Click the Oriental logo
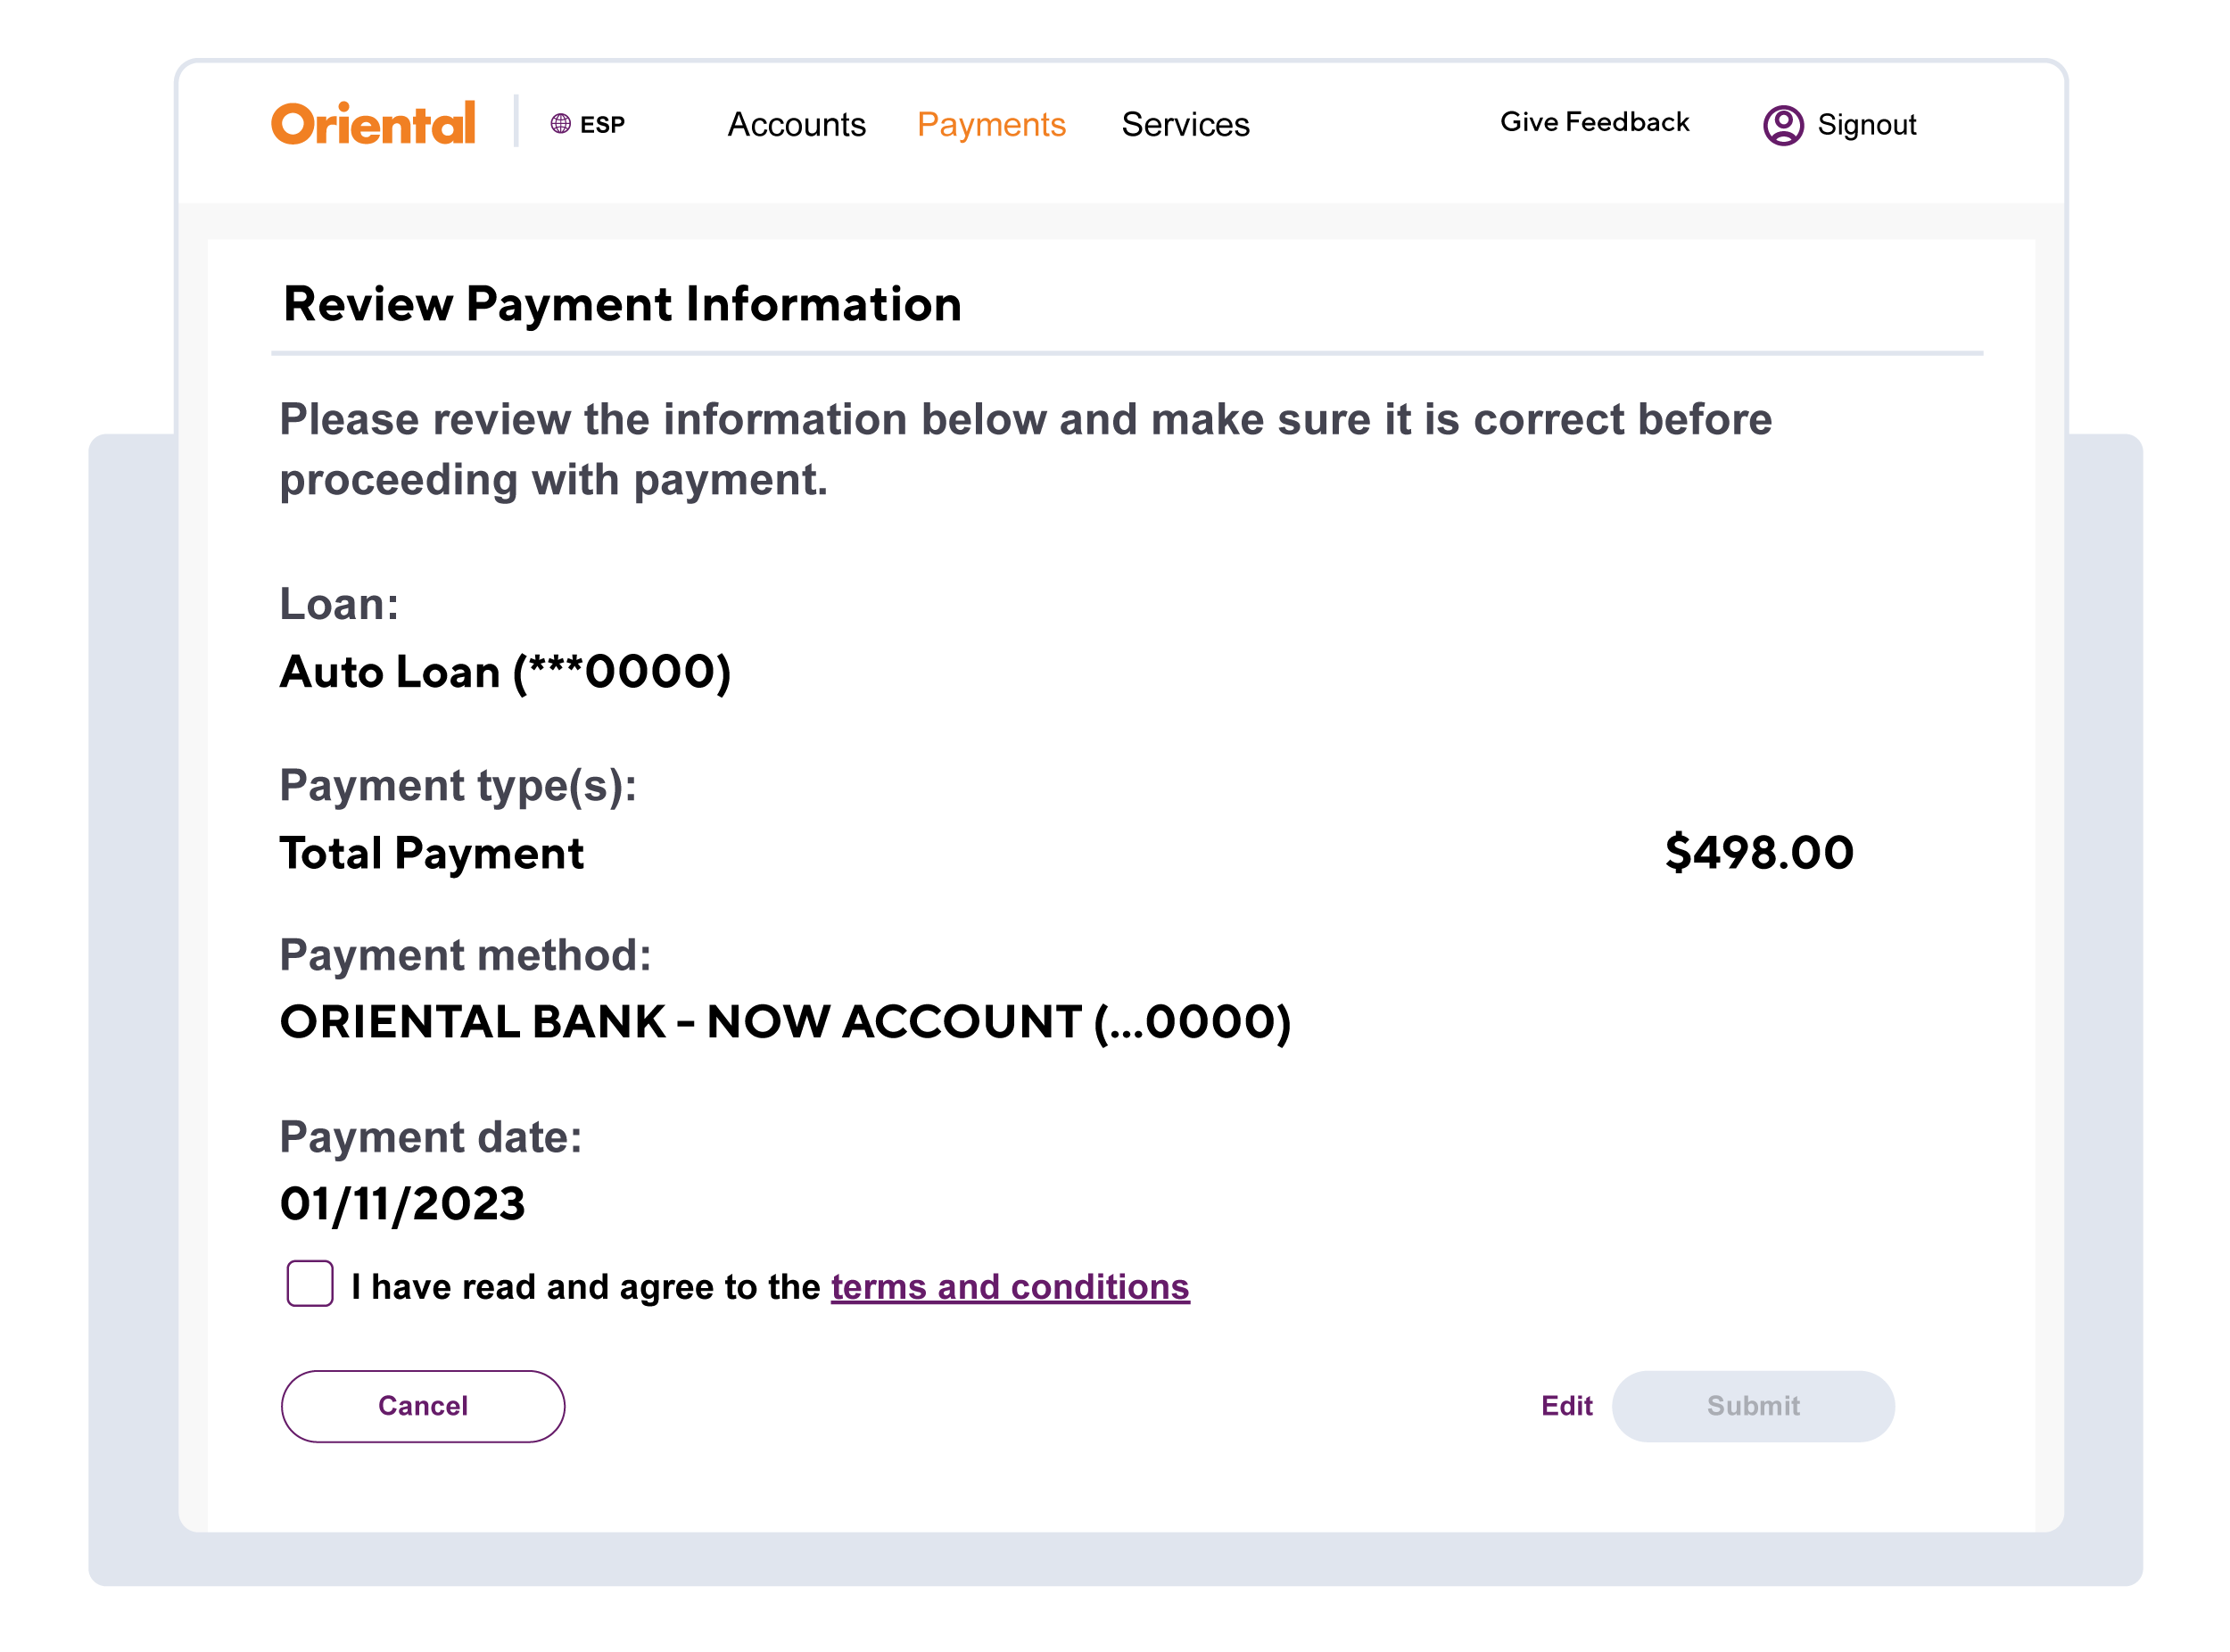The height and width of the screenshot is (1652, 2230). pos(373,124)
